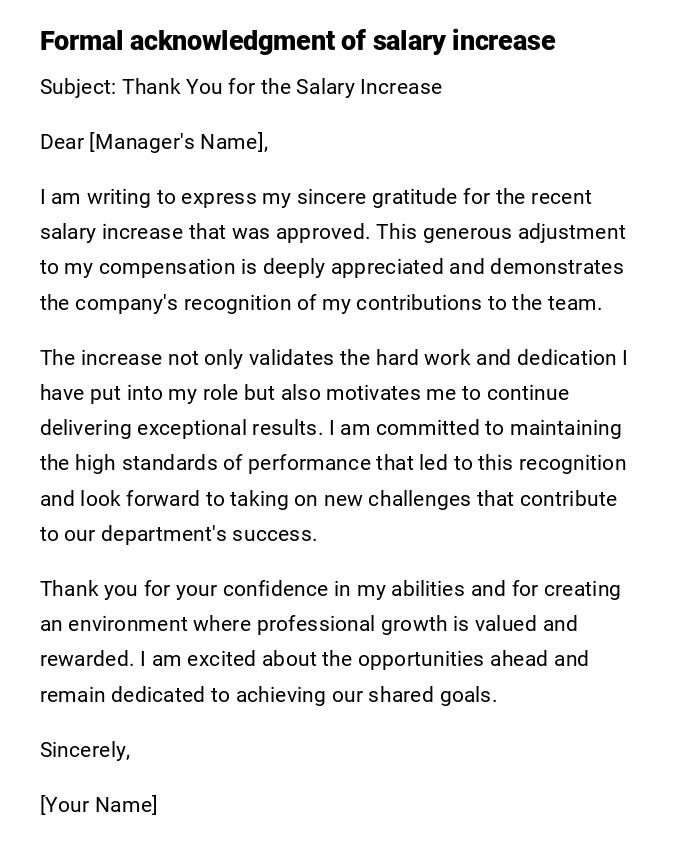
Task: Click "Thank You for the Salary Increase" text
Action: [282, 87]
